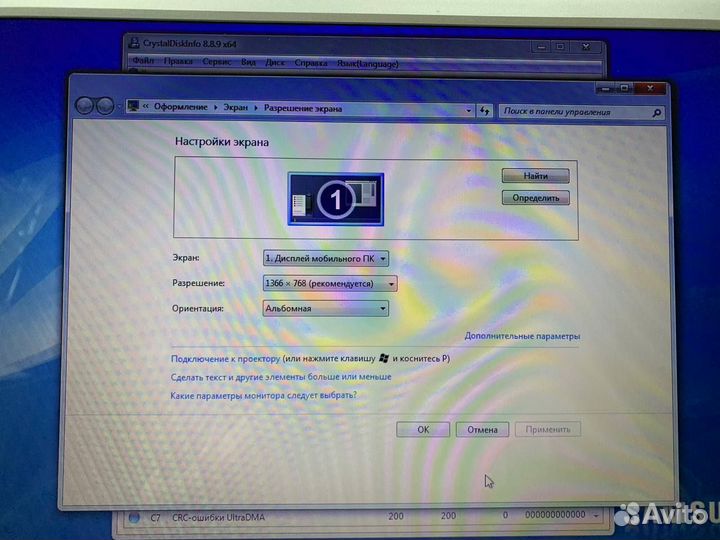Click the OK button
The width and height of the screenshot is (720, 540).
(423, 430)
